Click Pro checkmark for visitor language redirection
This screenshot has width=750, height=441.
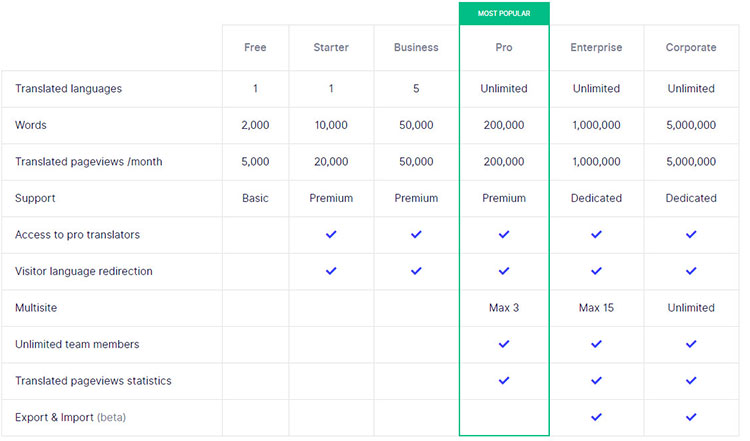(504, 271)
